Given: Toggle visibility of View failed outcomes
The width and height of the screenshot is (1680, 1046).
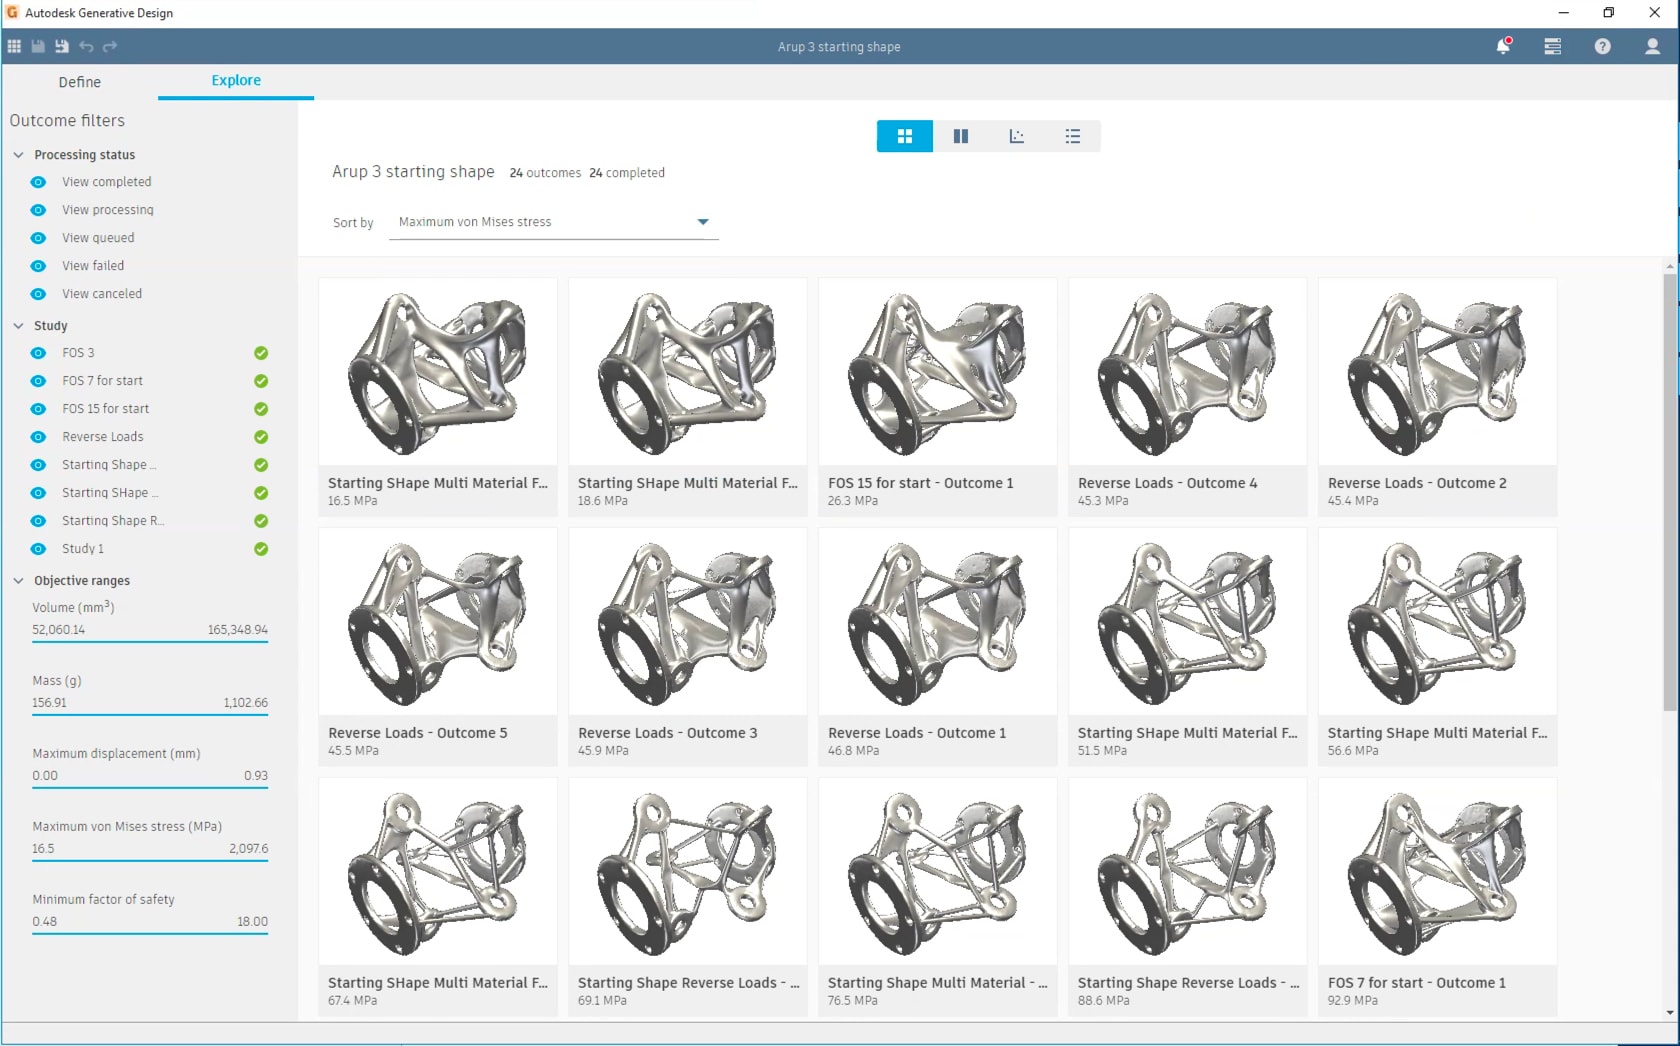Looking at the screenshot, I should click(37, 265).
